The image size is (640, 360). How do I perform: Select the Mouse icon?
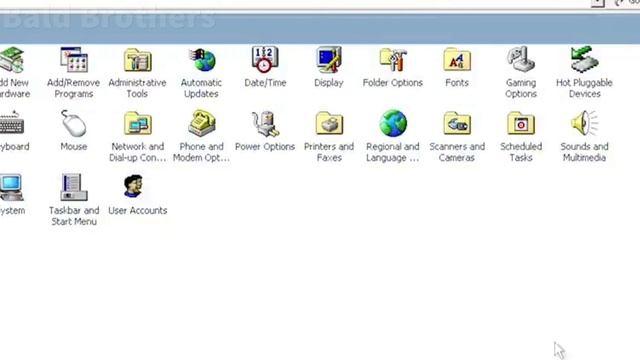tap(74, 124)
